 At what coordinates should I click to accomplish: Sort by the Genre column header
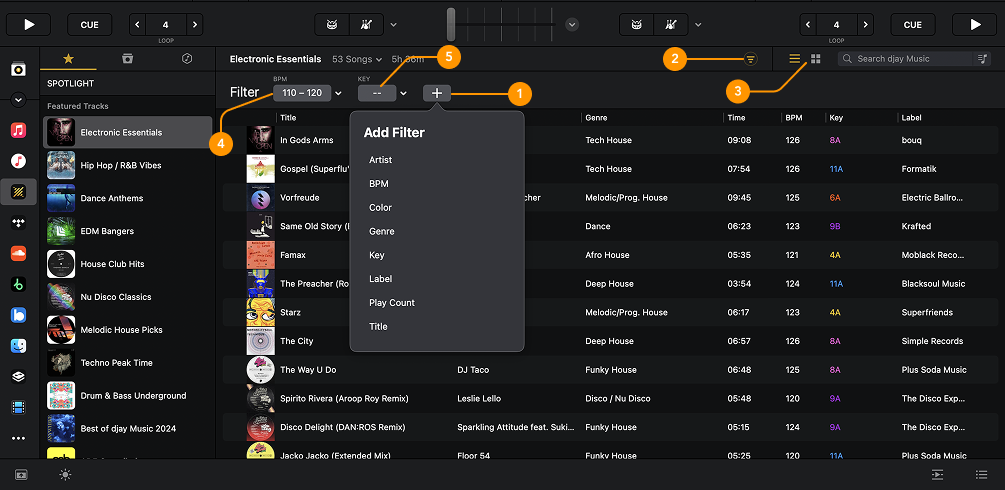pos(596,118)
